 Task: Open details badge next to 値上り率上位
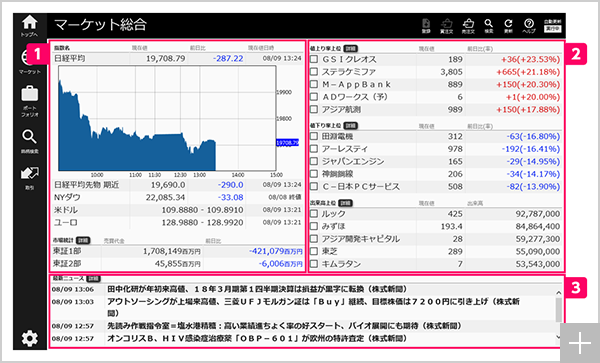350,49
